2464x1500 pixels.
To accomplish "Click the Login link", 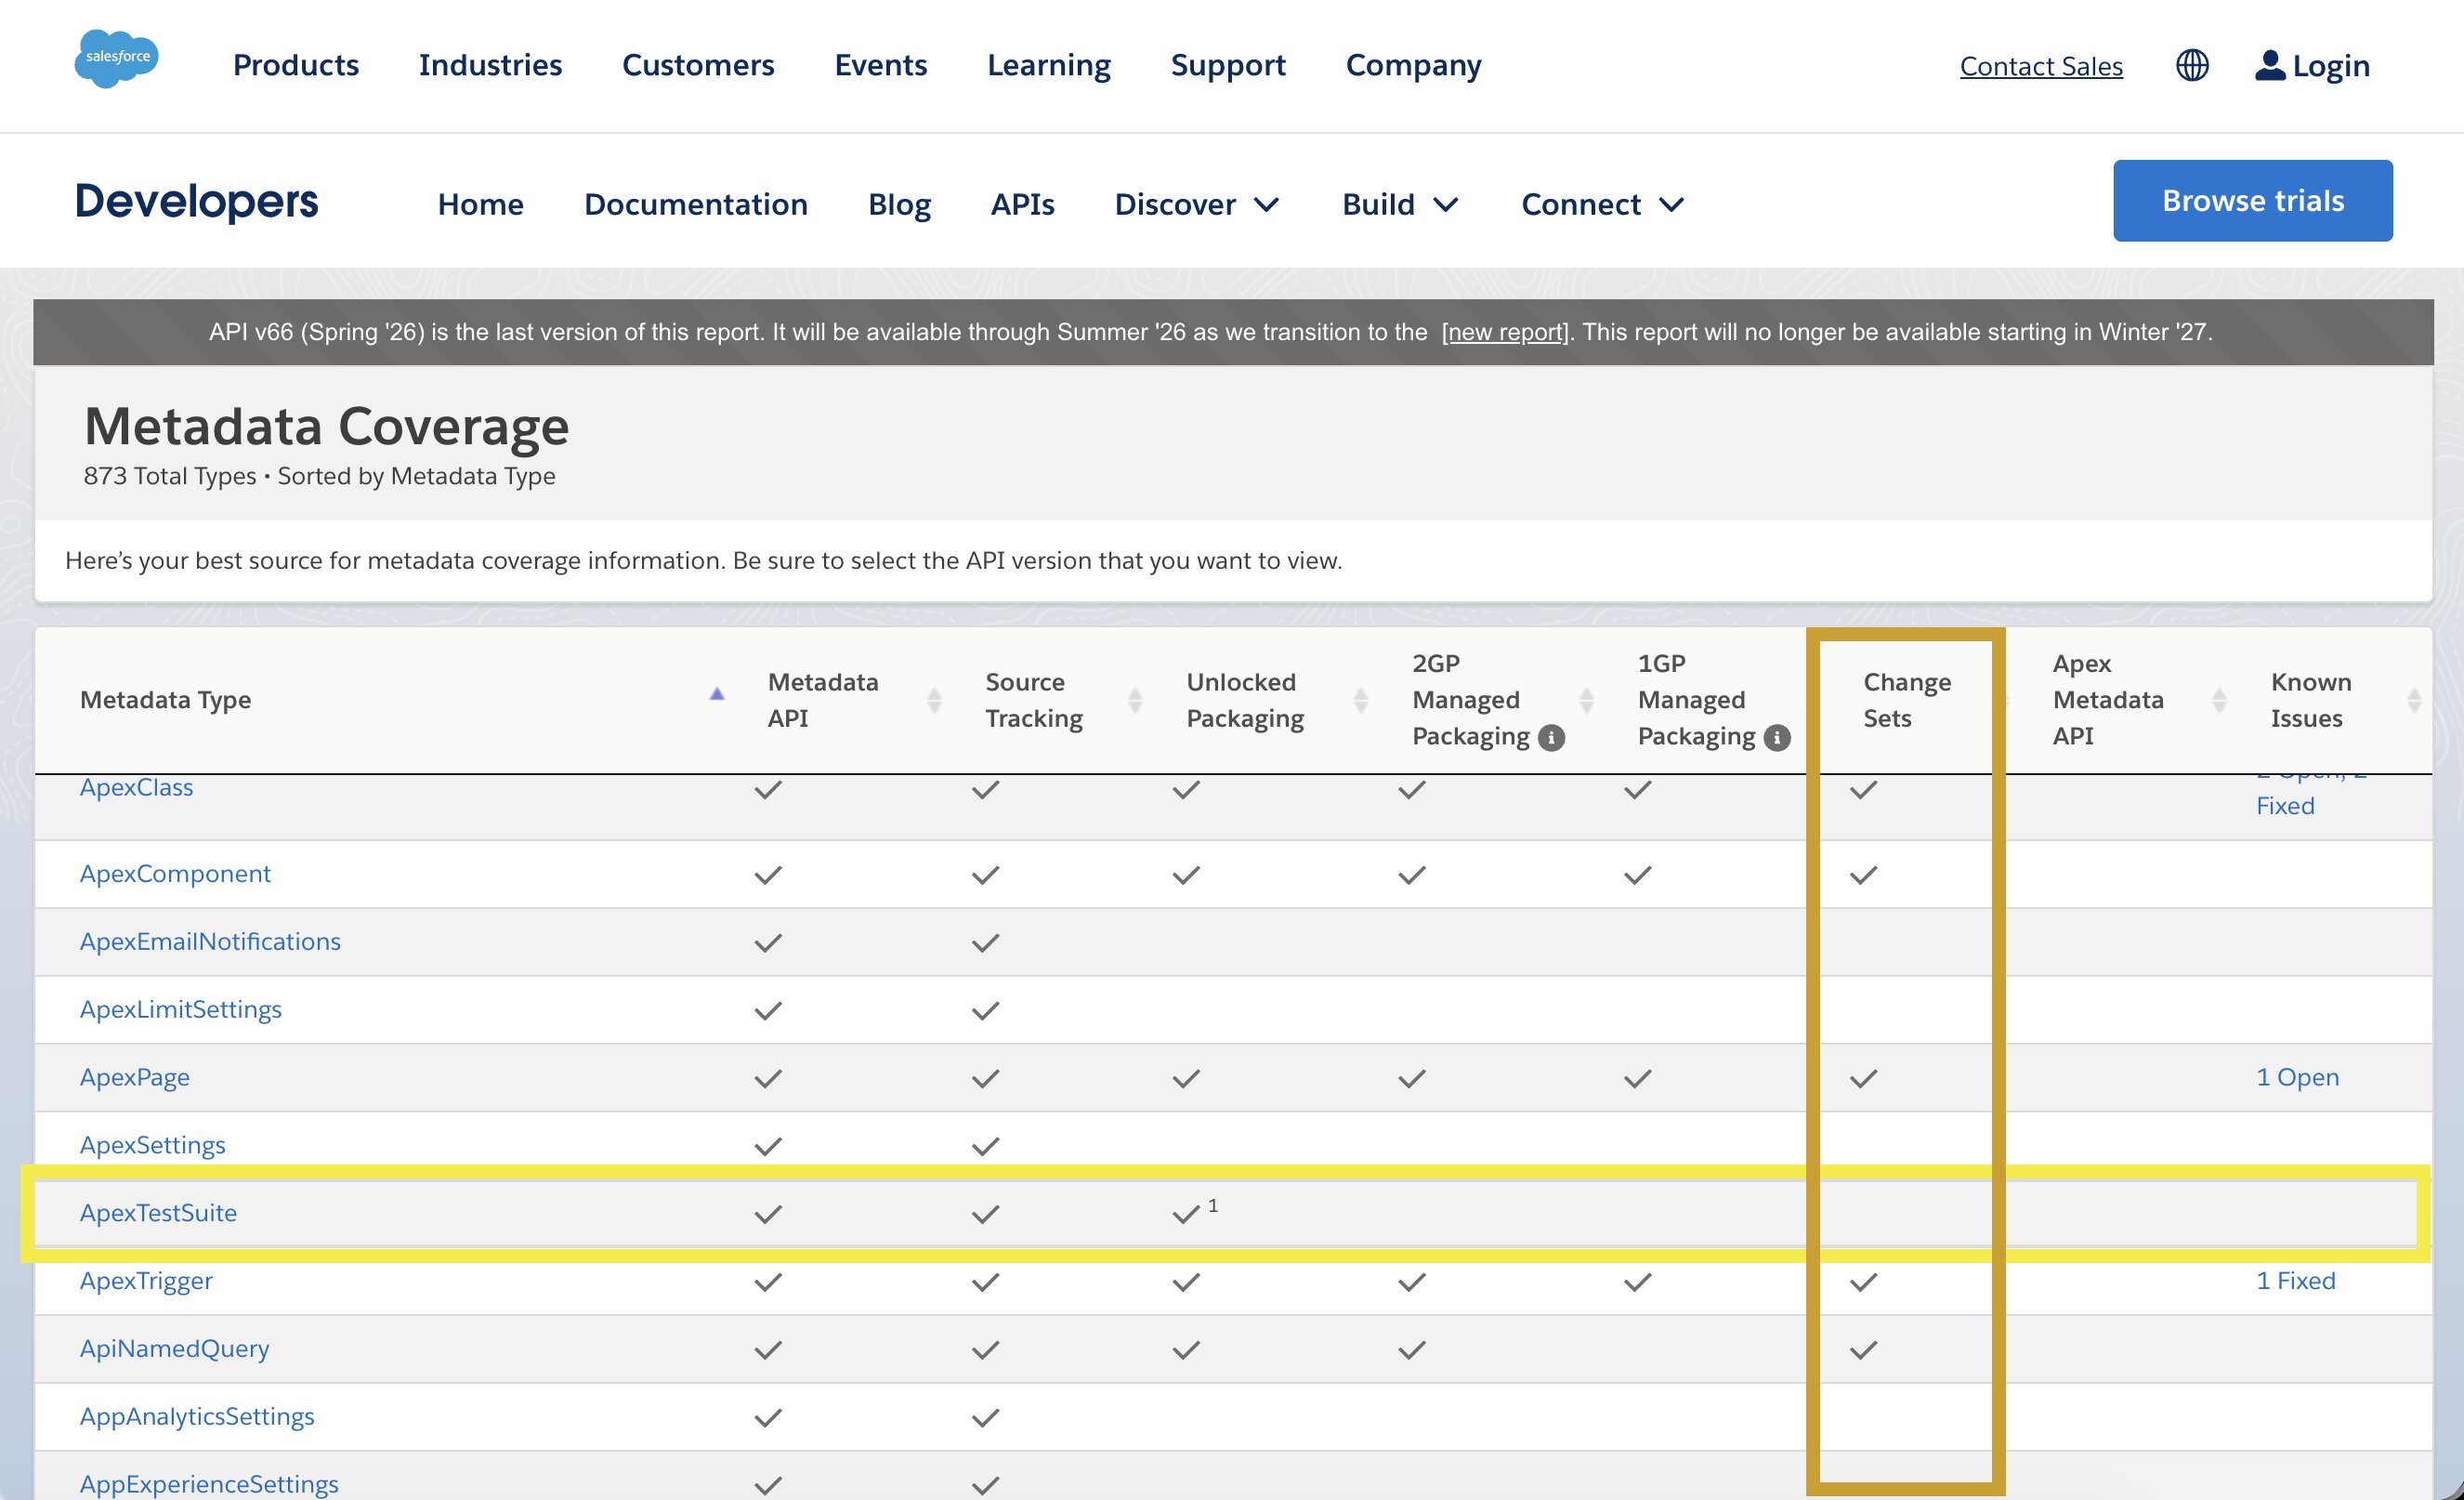I will pos(2330,66).
